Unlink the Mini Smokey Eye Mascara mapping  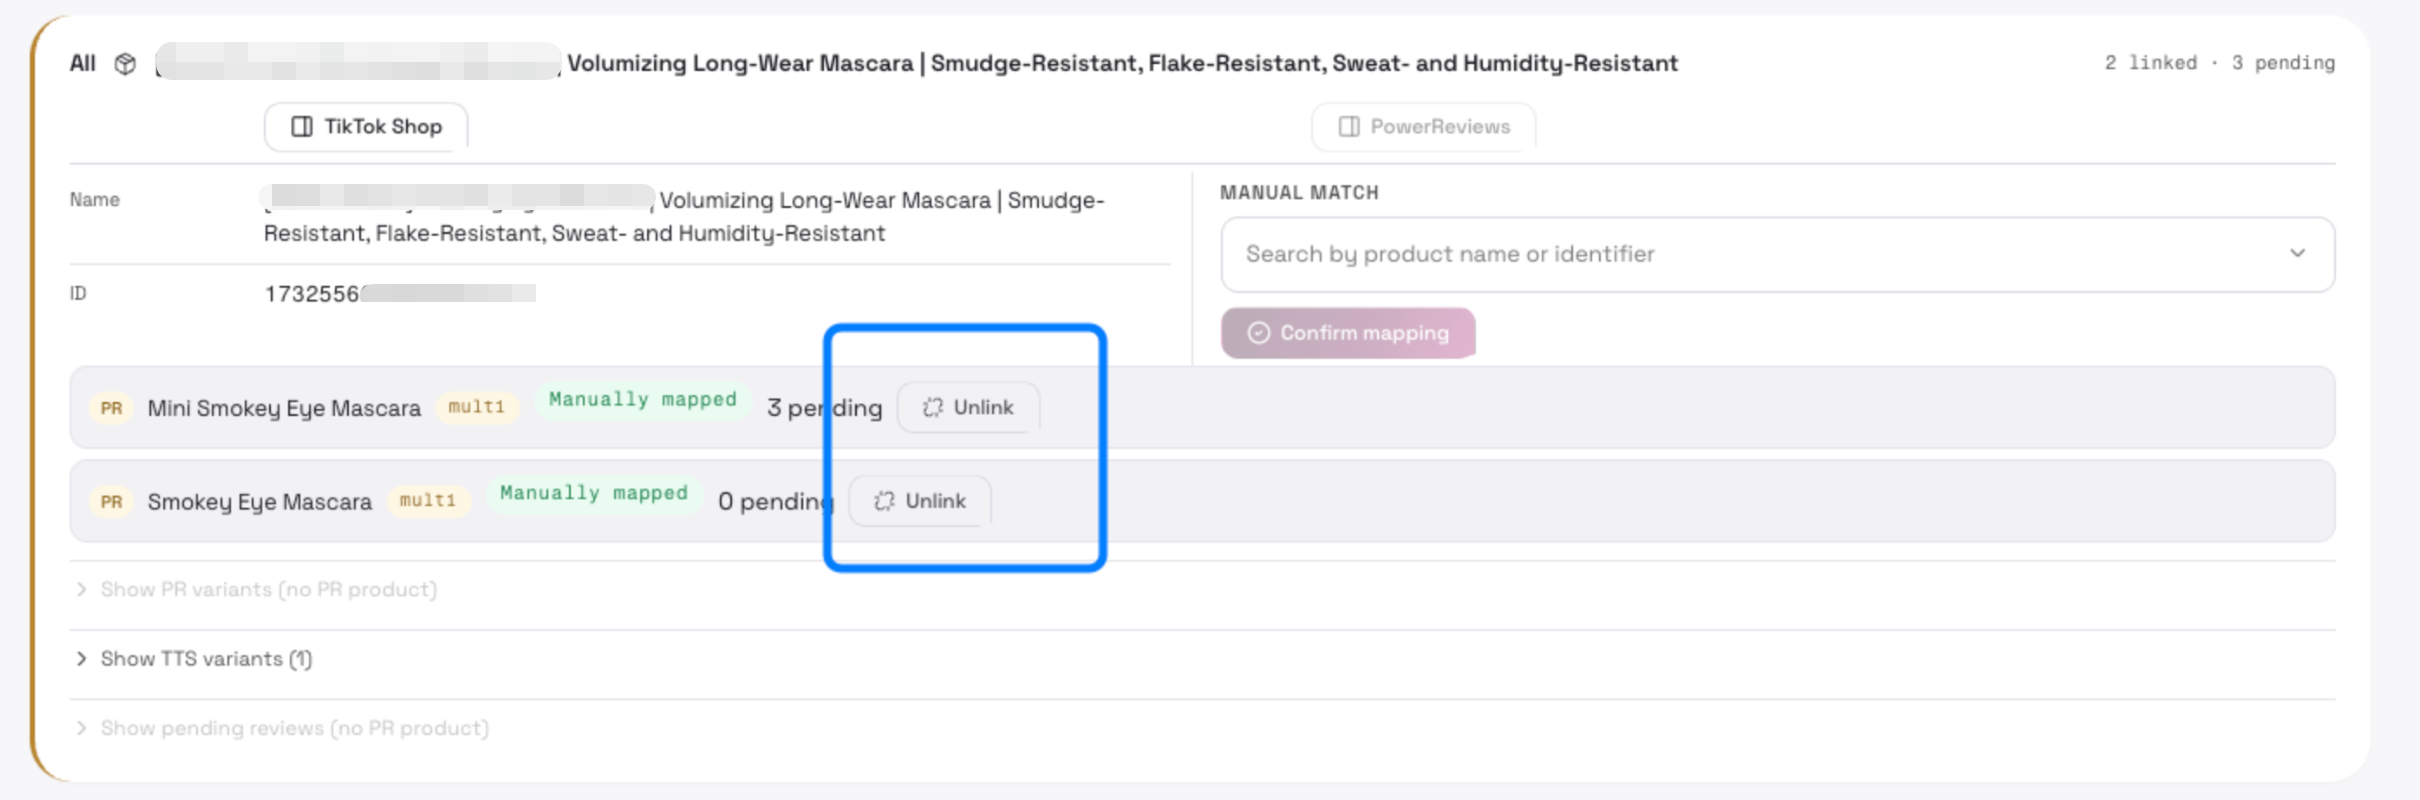[x=968, y=408]
